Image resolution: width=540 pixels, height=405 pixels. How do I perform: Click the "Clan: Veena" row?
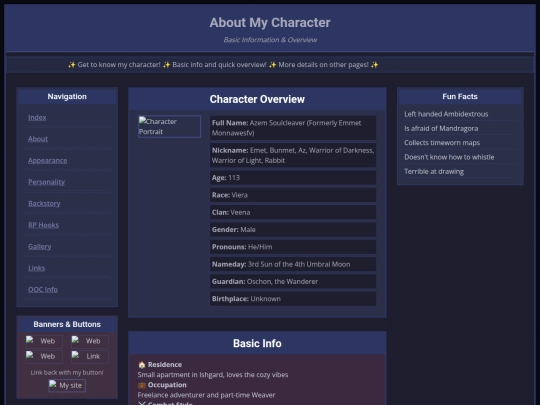point(293,212)
